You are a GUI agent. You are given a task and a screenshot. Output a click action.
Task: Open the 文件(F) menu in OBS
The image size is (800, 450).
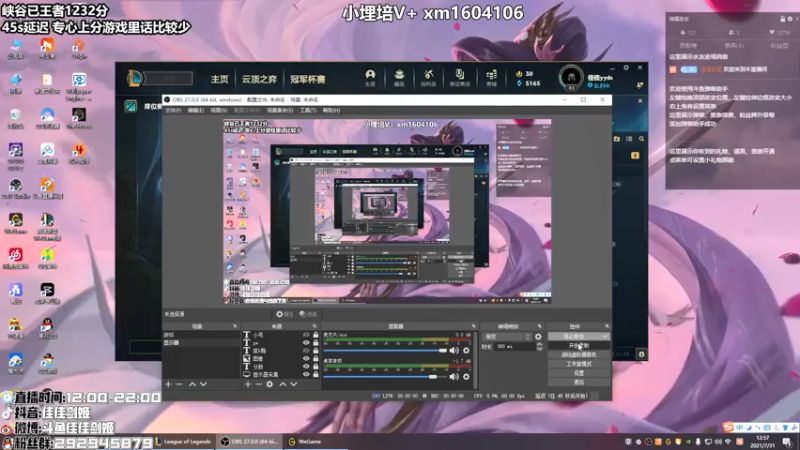[173, 110]
